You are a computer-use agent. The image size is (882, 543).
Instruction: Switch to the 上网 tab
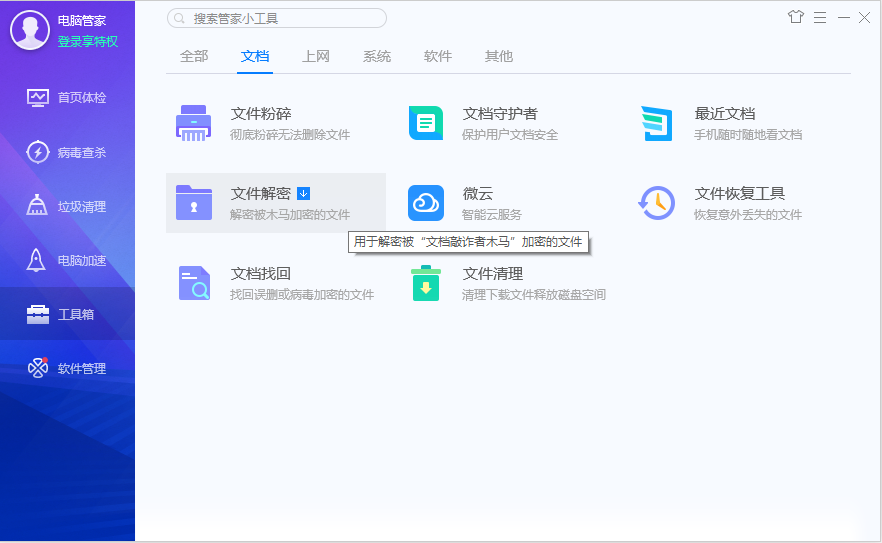click(x=316, y=56)
